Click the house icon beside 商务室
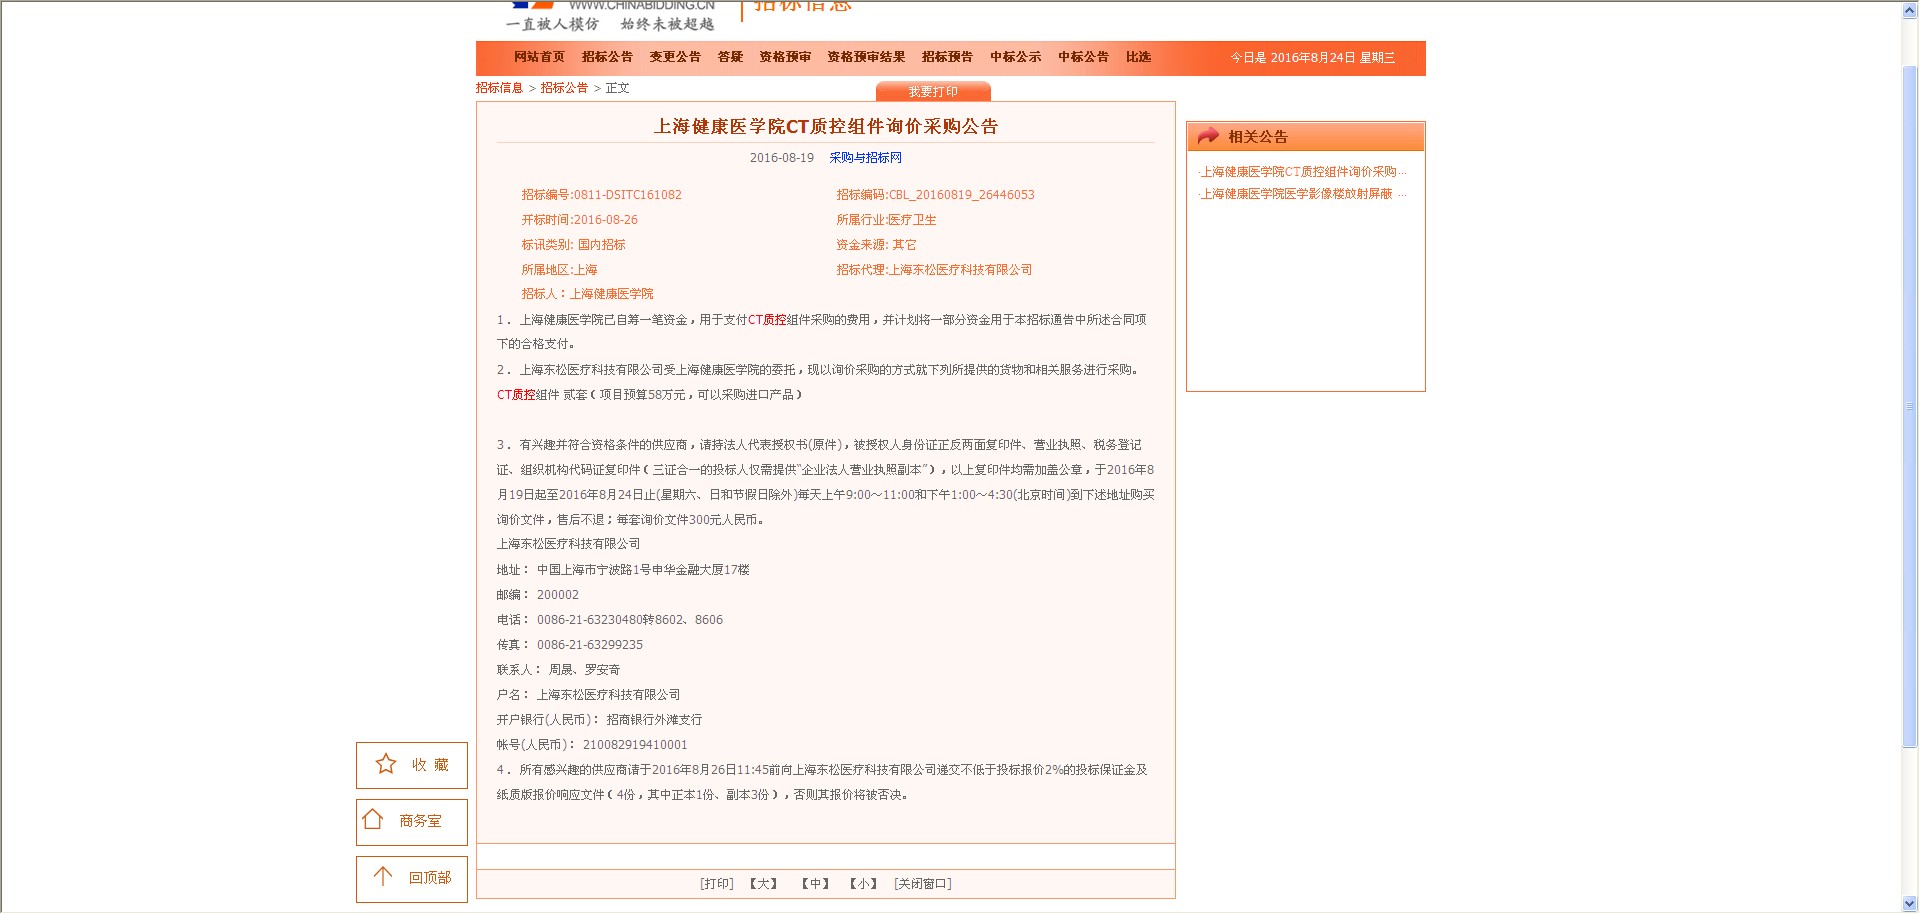Image resolution: width=1920 pixels, height=914 pixels. click(373, 820)
